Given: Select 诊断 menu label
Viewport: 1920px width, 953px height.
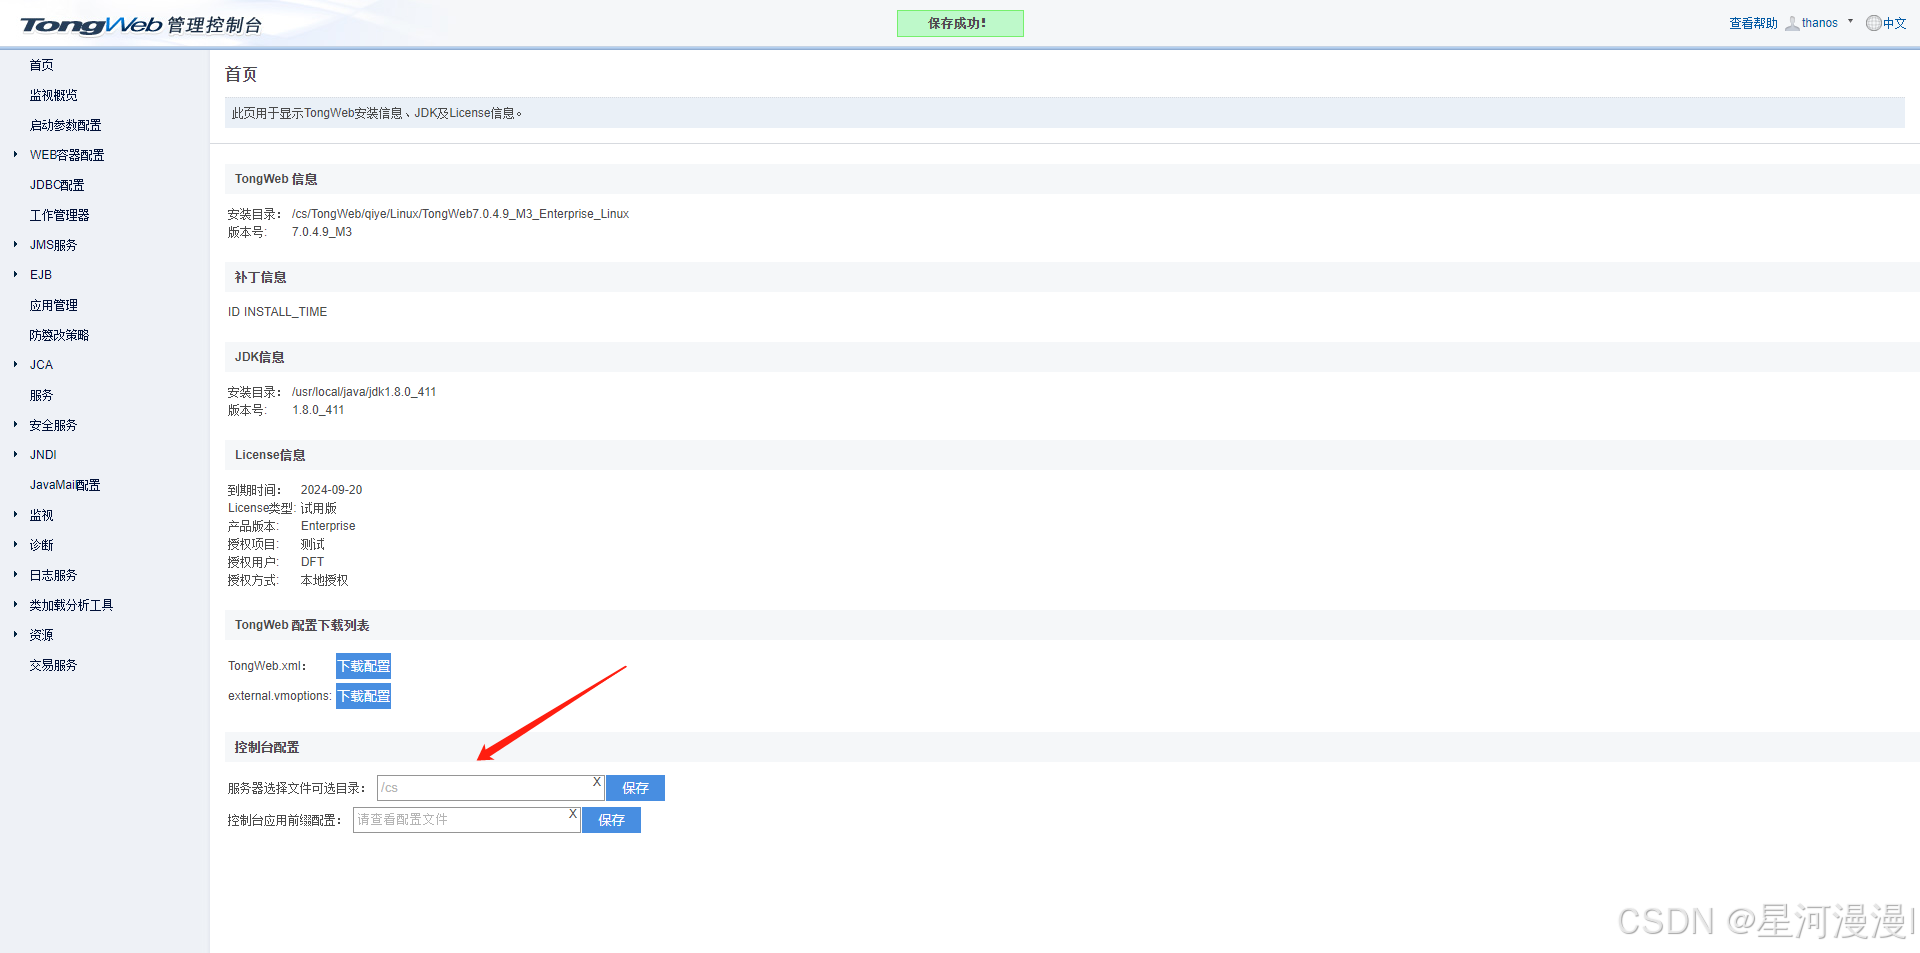Looking at the screenshot, I should click(41, 545).
